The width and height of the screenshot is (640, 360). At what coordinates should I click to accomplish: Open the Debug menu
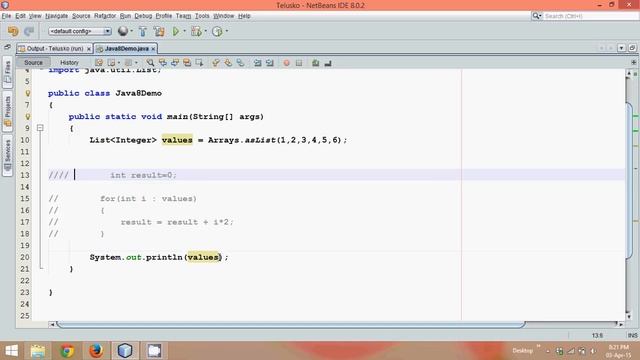[x=143, y=16]
